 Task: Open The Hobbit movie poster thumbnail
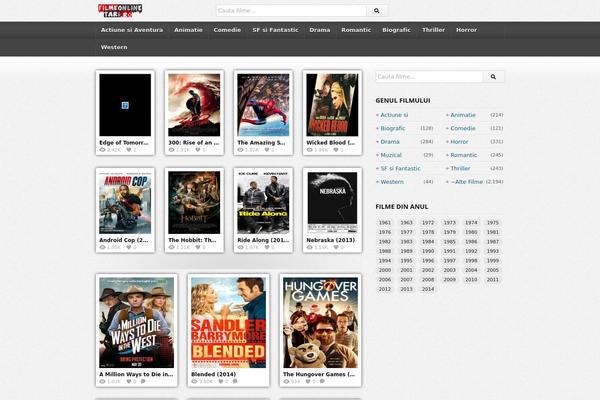pyautogui.click(x=194, y=201)
